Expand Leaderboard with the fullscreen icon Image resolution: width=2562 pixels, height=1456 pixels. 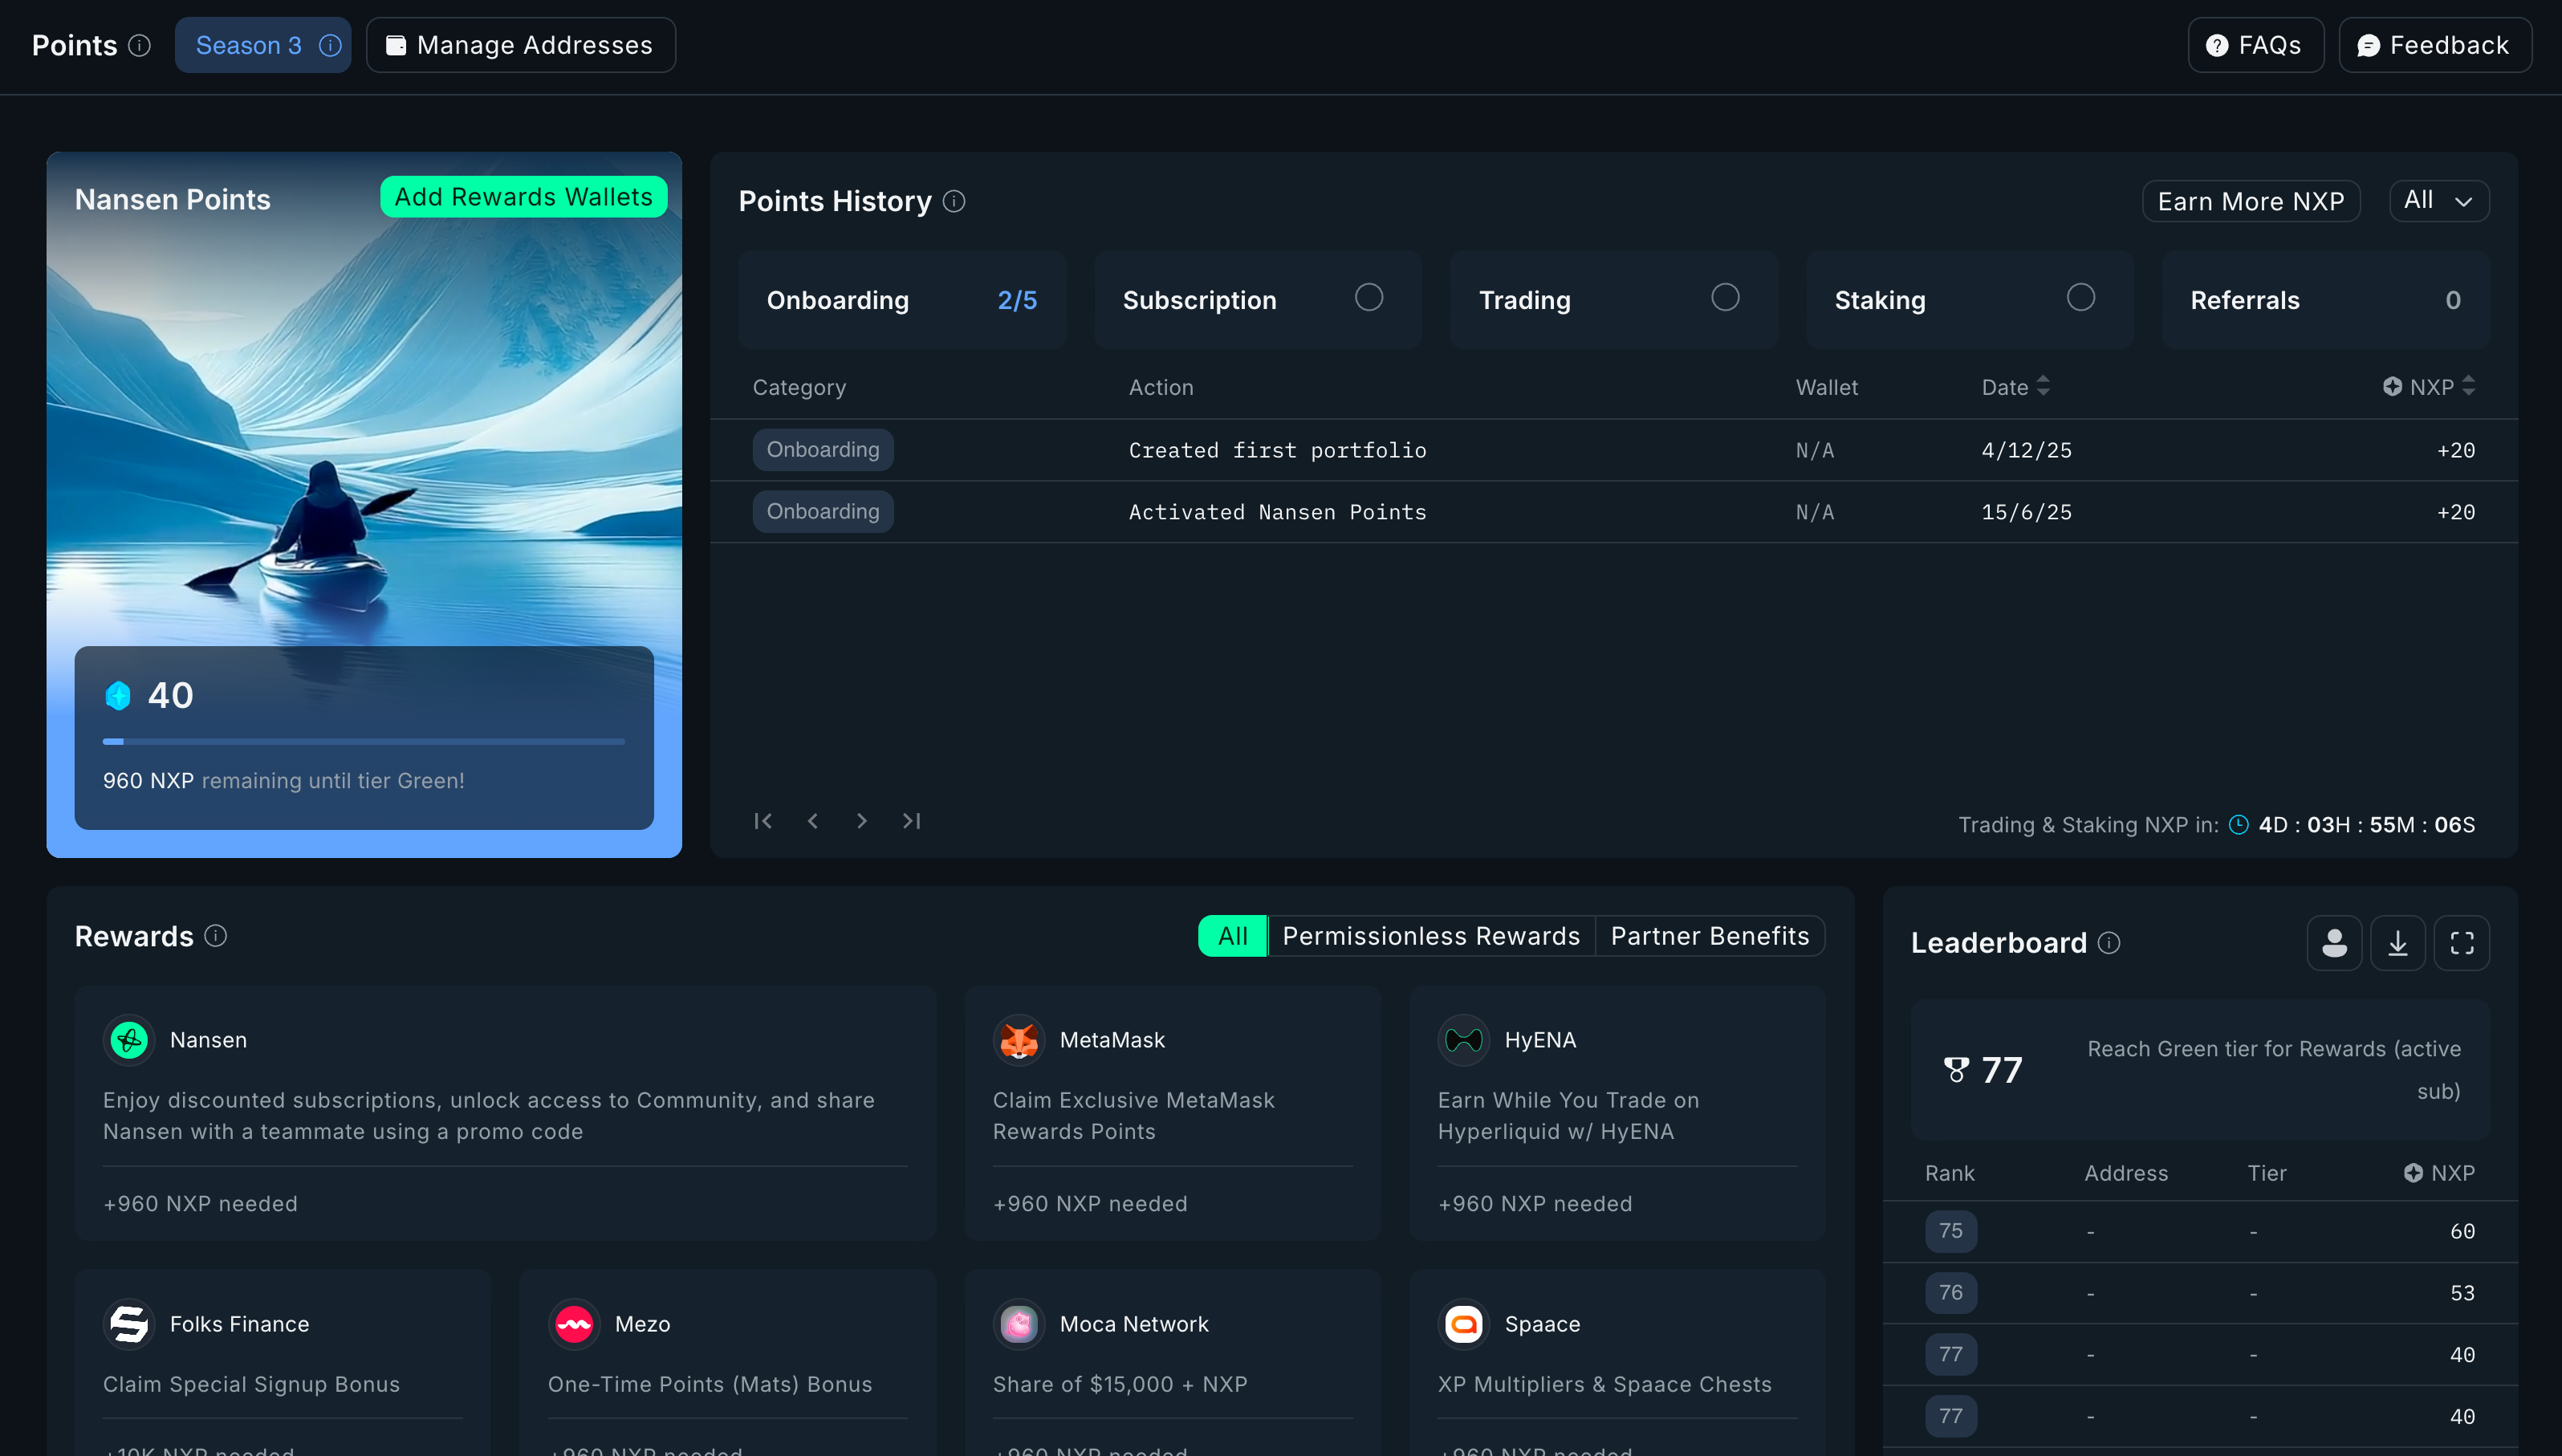(x=2461, y=942)
